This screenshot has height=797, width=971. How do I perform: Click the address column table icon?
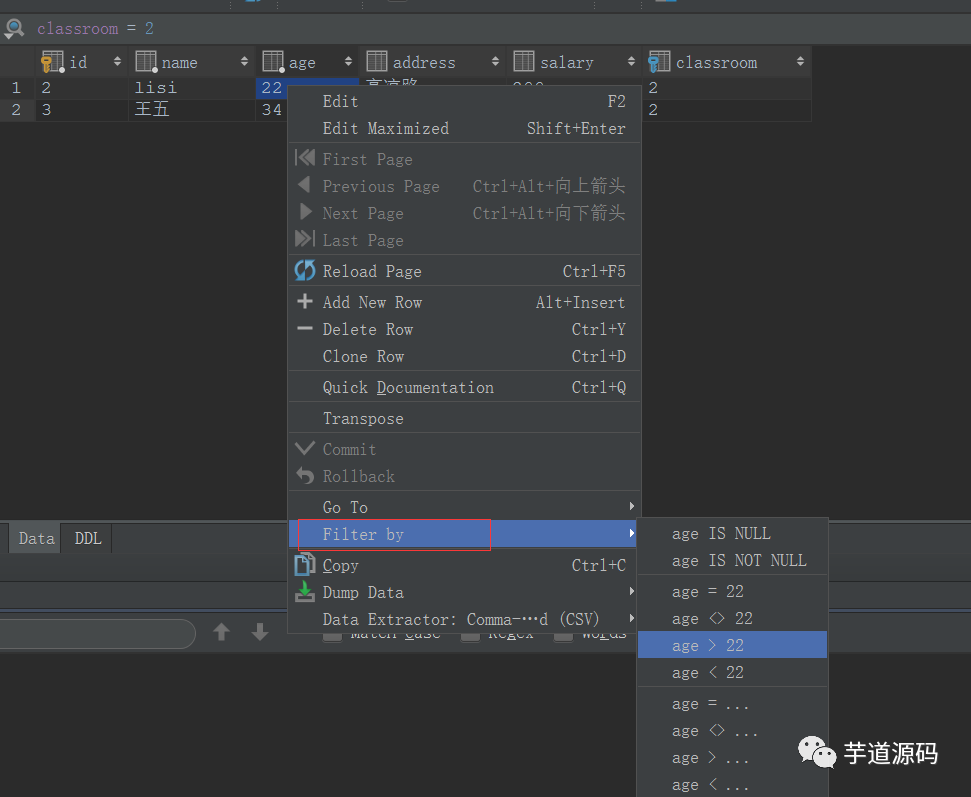click(x=377, y=62)
